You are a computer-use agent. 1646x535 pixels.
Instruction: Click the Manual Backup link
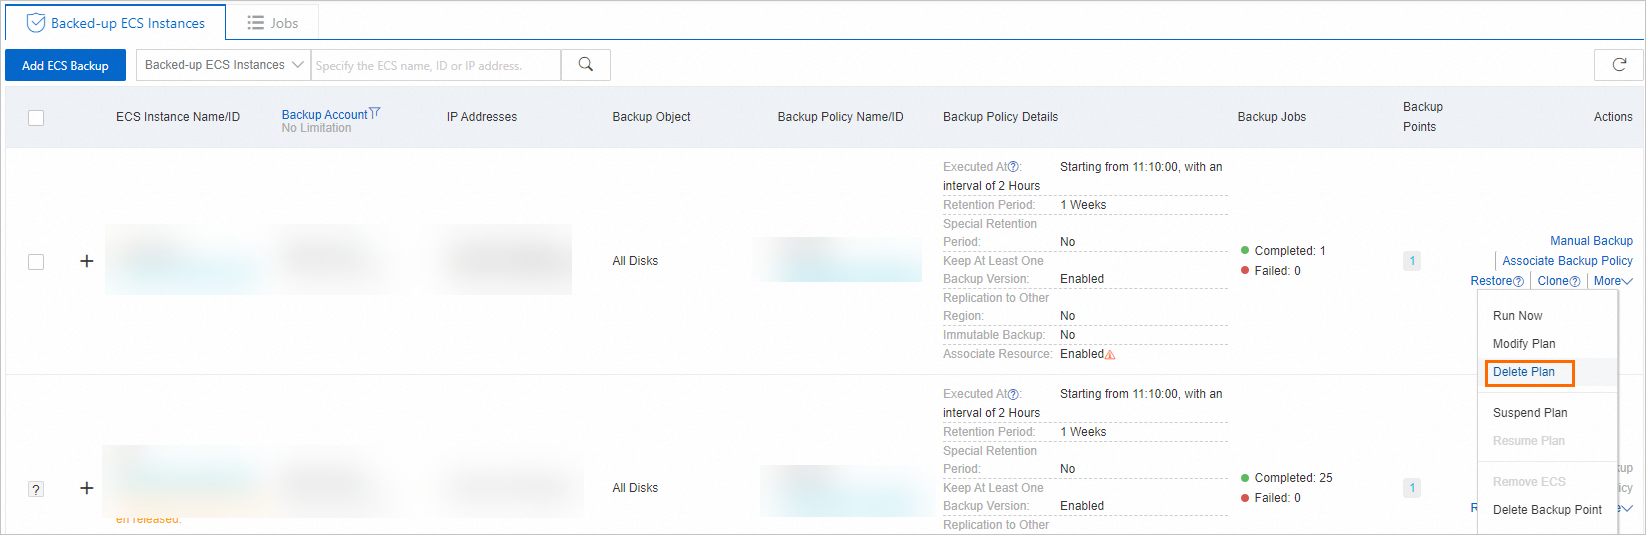(x=1591, y=241)
